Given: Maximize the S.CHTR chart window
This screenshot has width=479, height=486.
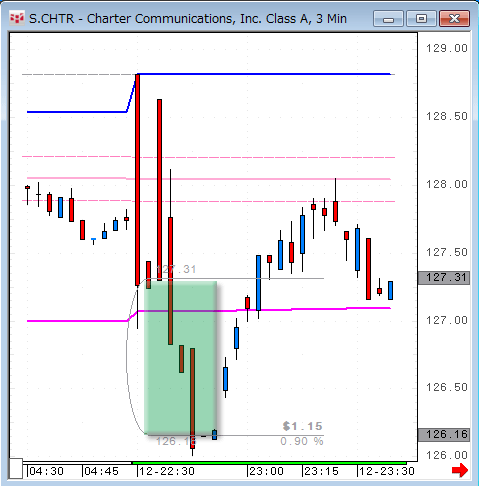Looking at the screenshot, I should (421, 18).
